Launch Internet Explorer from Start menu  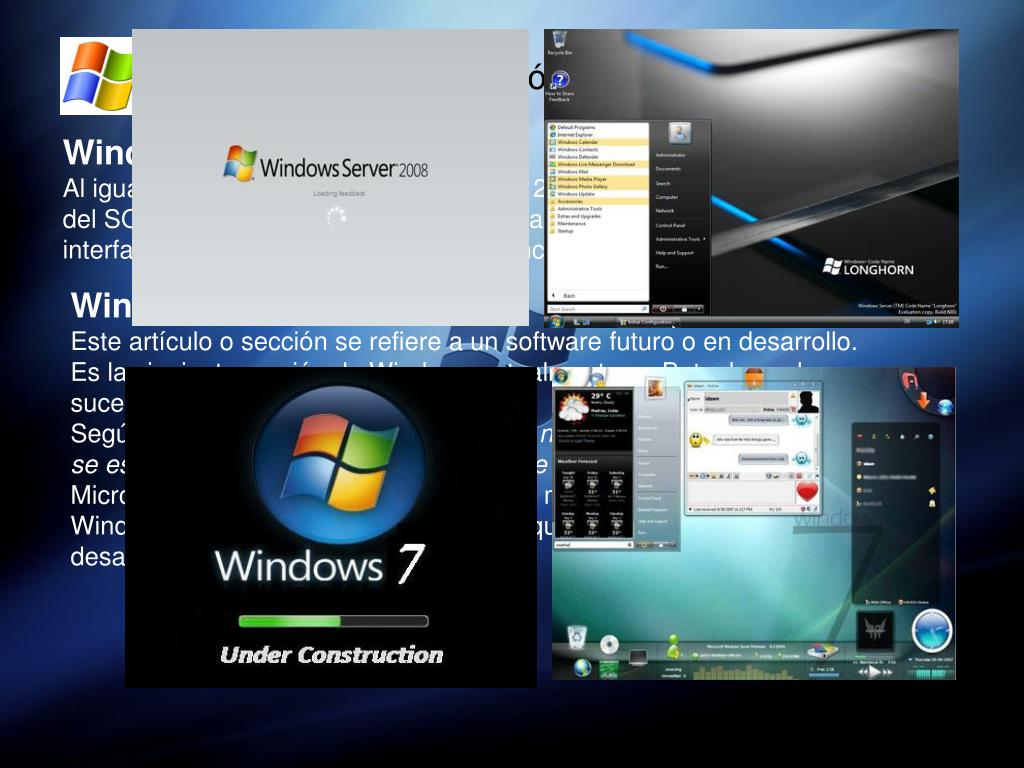pyautogui.click(x=599, y=135)
